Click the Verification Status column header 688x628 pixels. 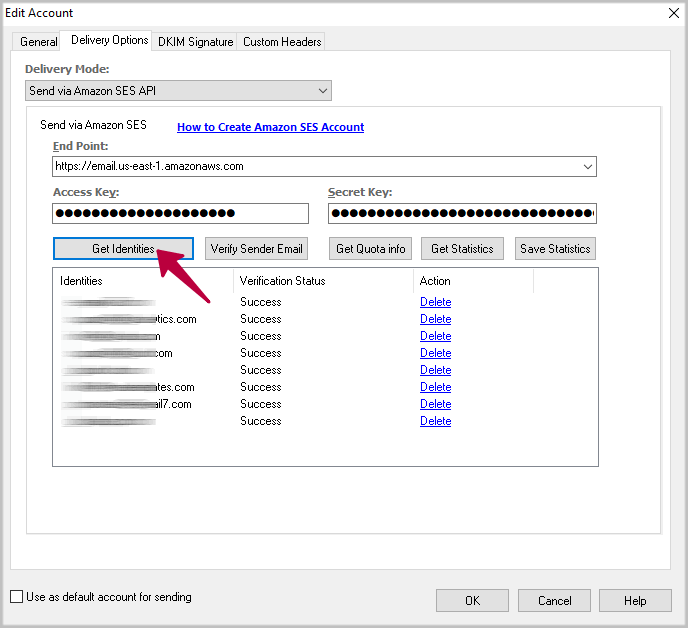[324, 281]
